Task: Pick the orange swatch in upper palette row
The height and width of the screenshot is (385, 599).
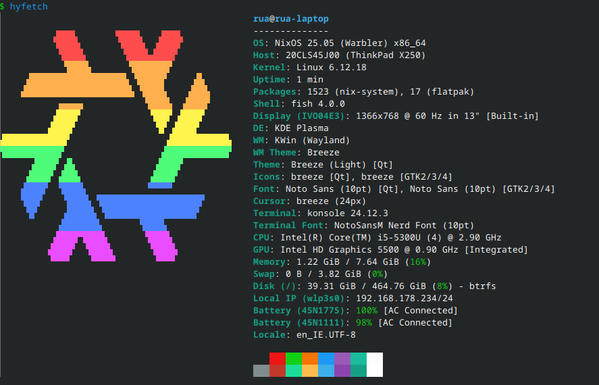Action: [x=310, y=359]
